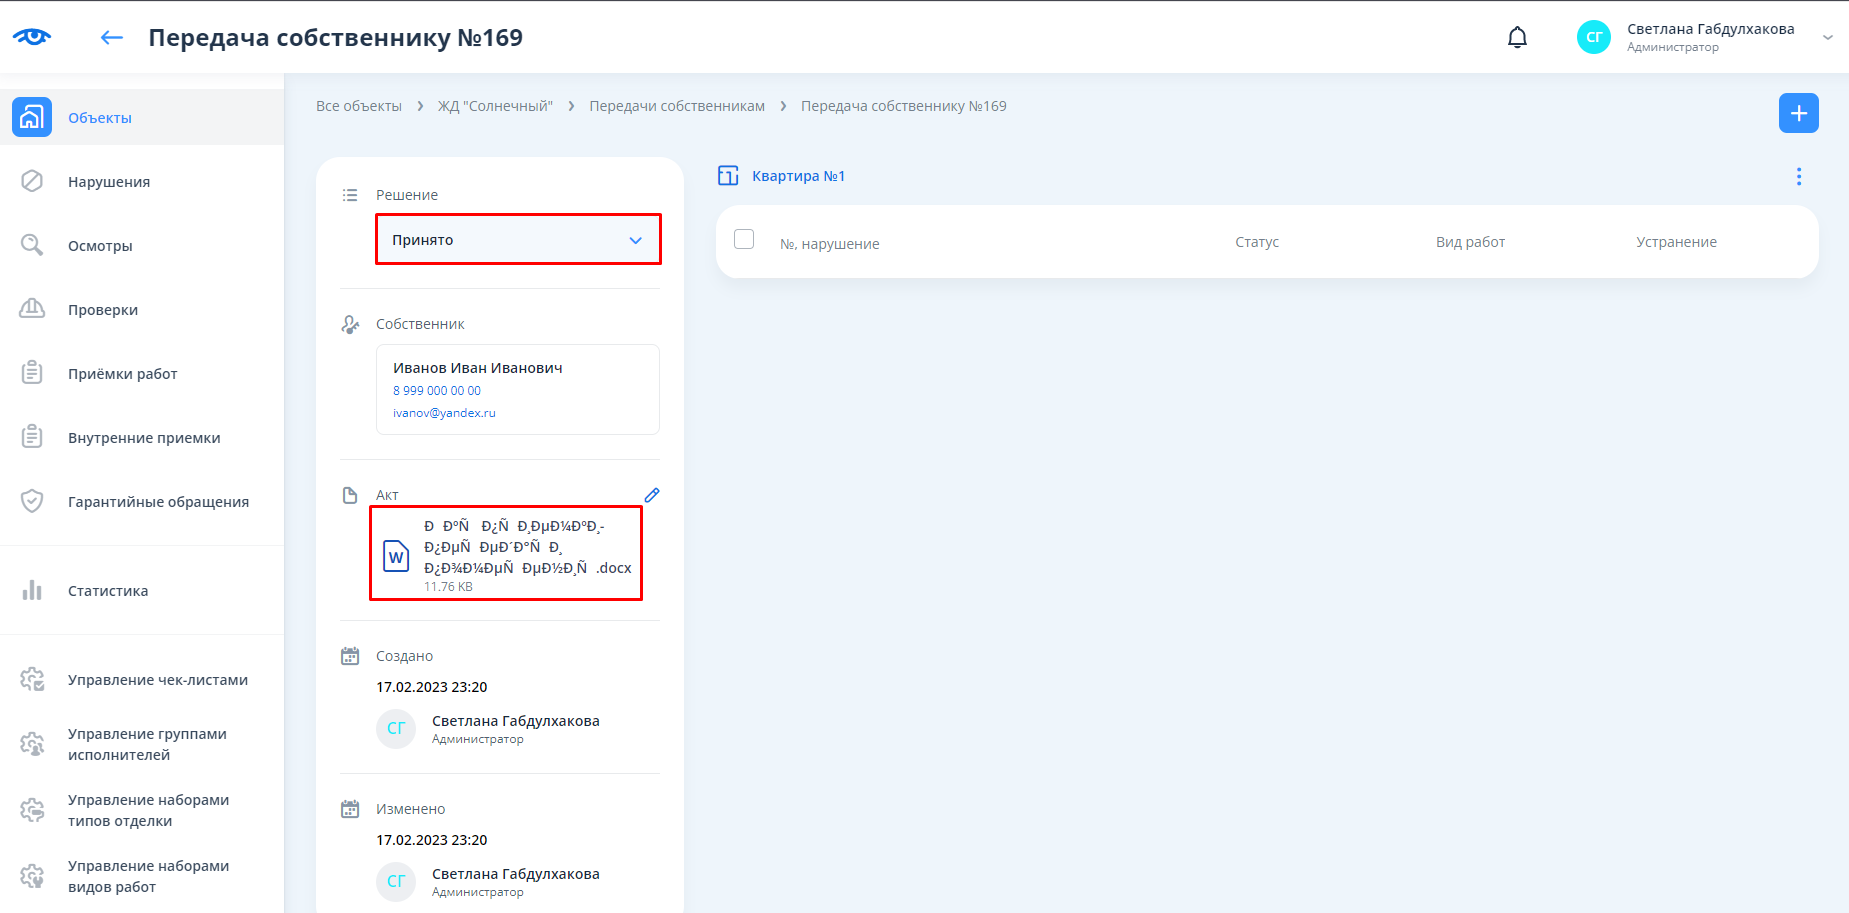Expand the user profile menu chevron
This screenshot has width=1849, height=913.
pyautogui.click(x=1827, y=38)
